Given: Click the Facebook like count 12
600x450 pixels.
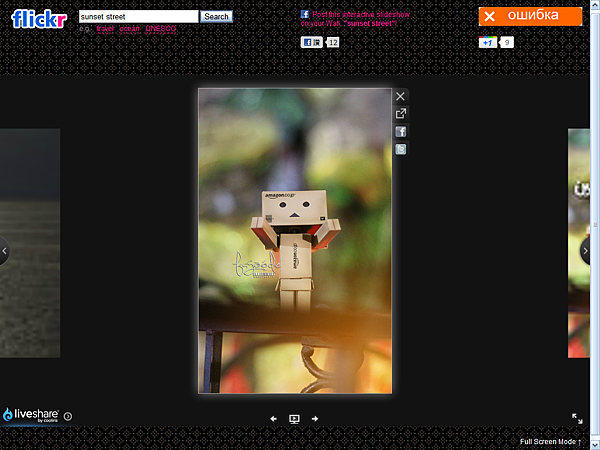Looking at the screenshot, I should click(x=333, y=42).
